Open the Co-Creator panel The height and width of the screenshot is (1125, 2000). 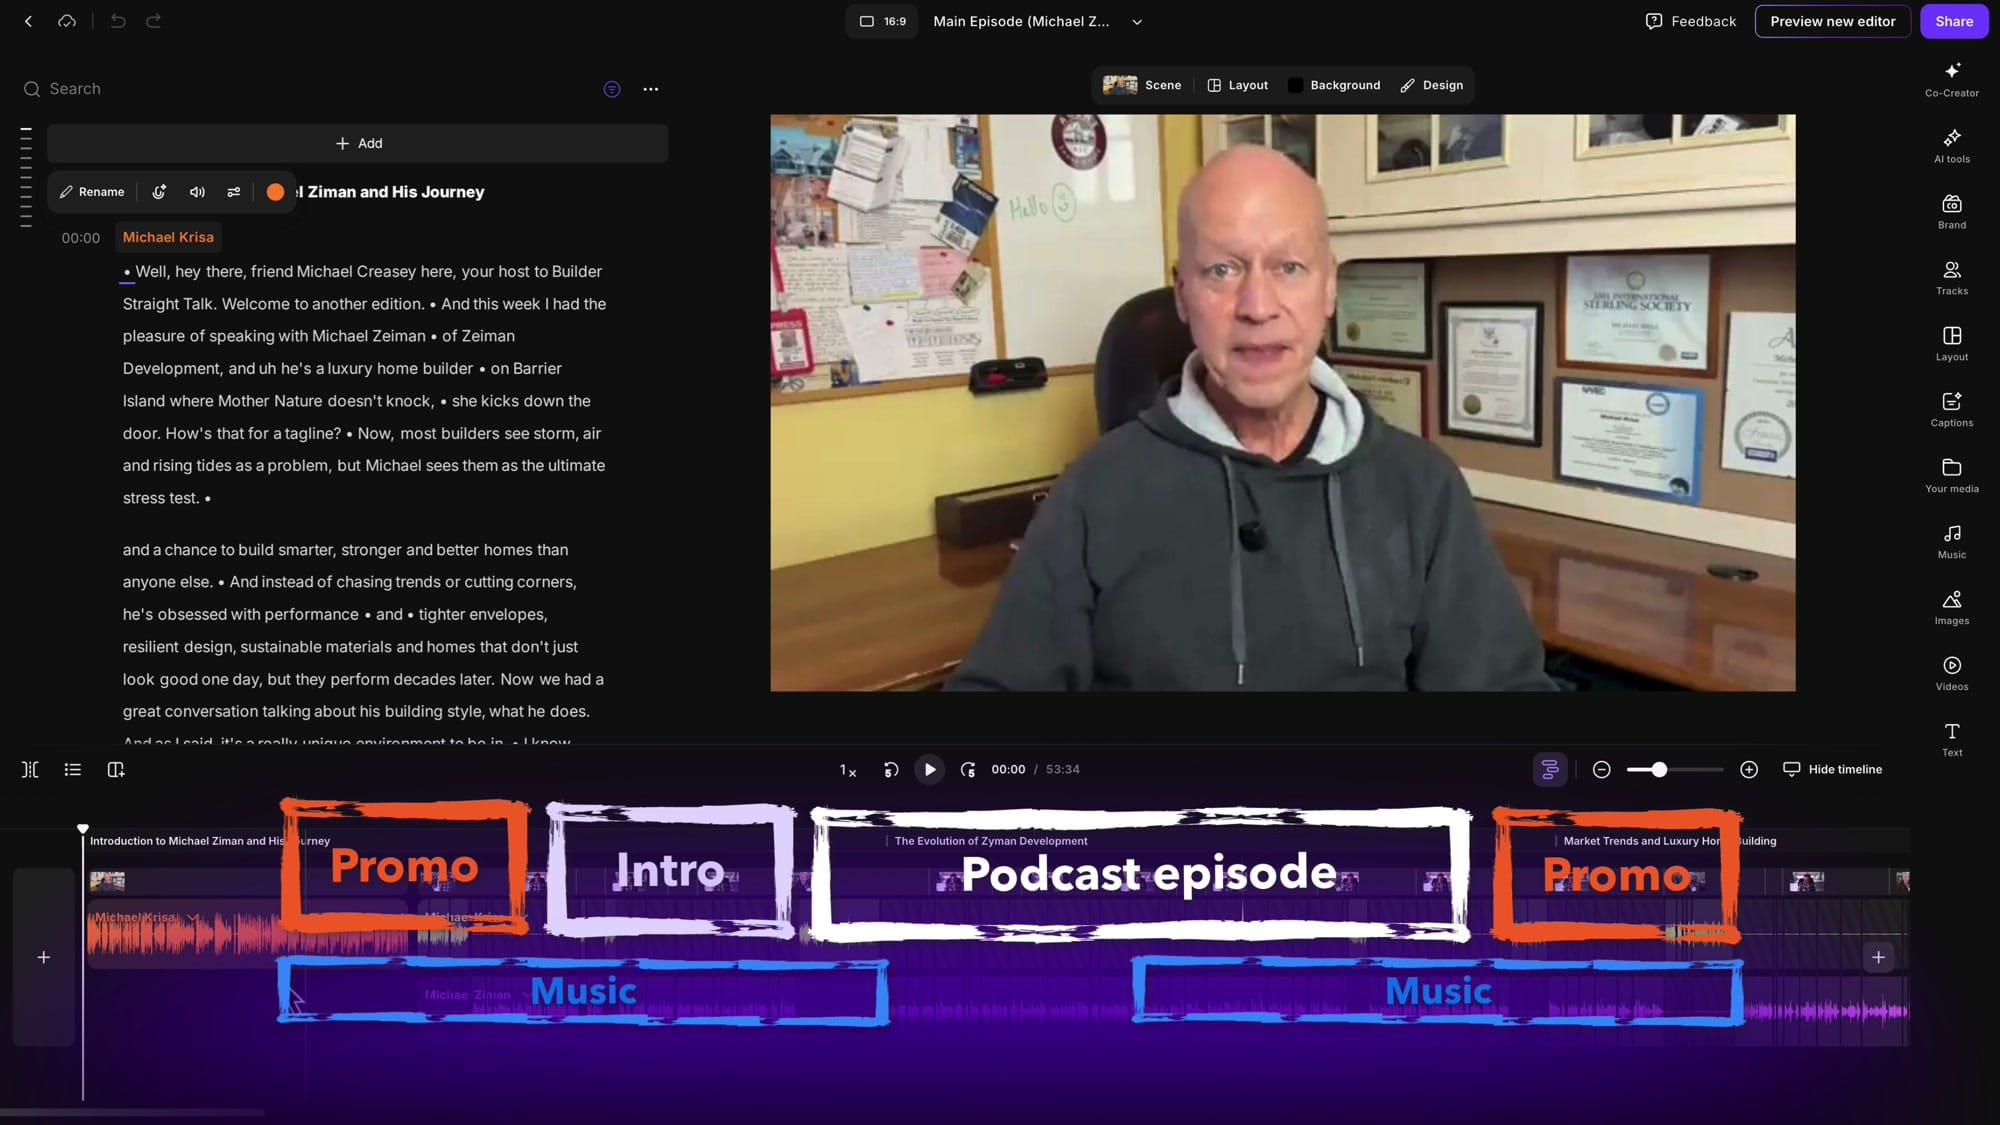[x=1951, y=79]
